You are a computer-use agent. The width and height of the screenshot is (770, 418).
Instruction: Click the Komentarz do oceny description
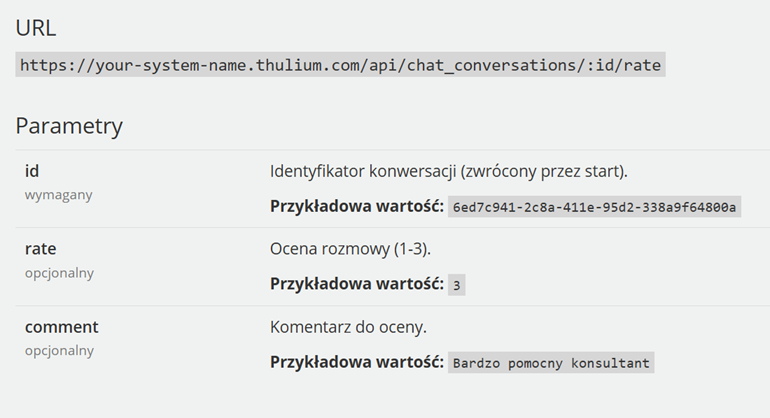pyautogui.click(x=348, y=327)
